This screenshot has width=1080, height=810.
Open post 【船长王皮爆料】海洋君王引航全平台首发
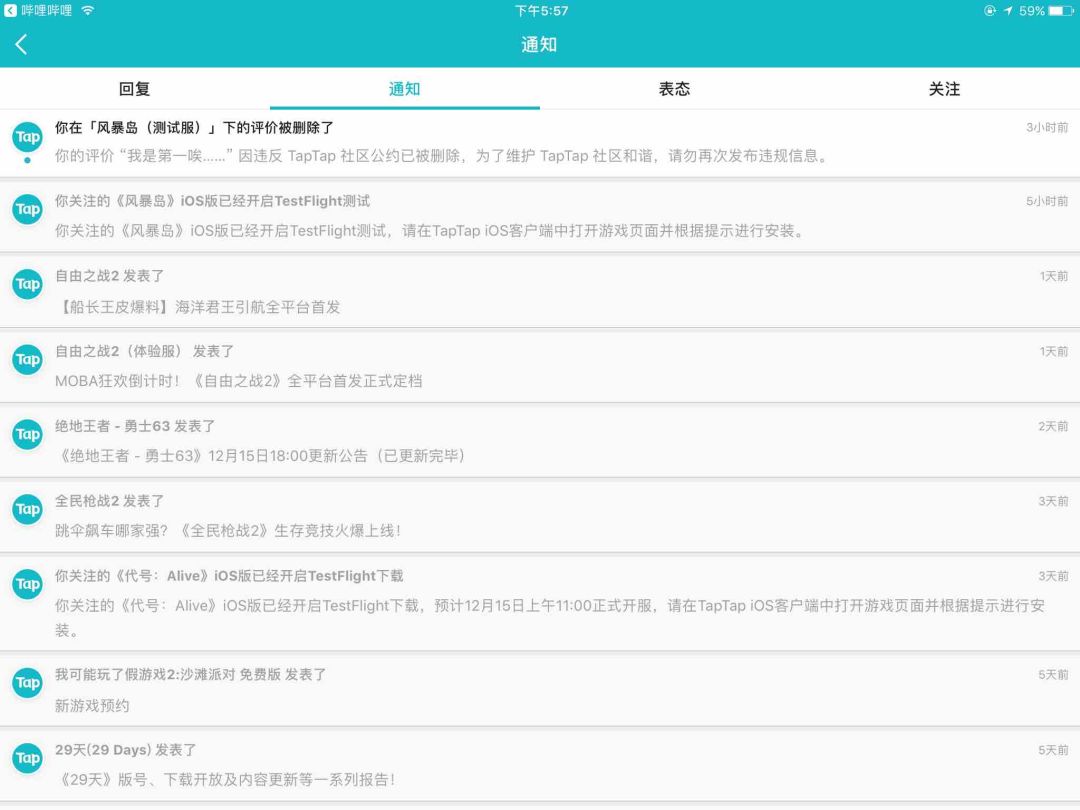[198, 307]
